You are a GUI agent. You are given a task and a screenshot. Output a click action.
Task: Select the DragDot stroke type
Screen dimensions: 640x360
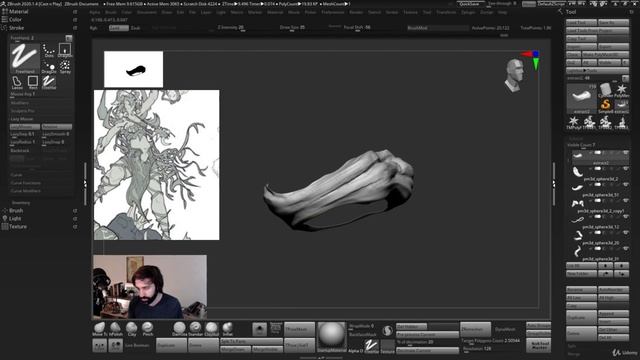tap(49, 67)
